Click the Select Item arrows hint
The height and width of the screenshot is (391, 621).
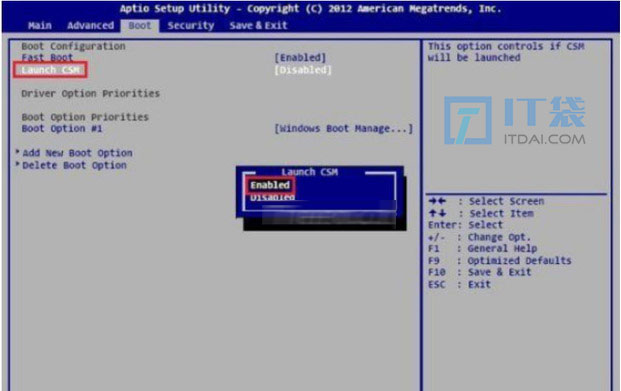pos(481,214)
